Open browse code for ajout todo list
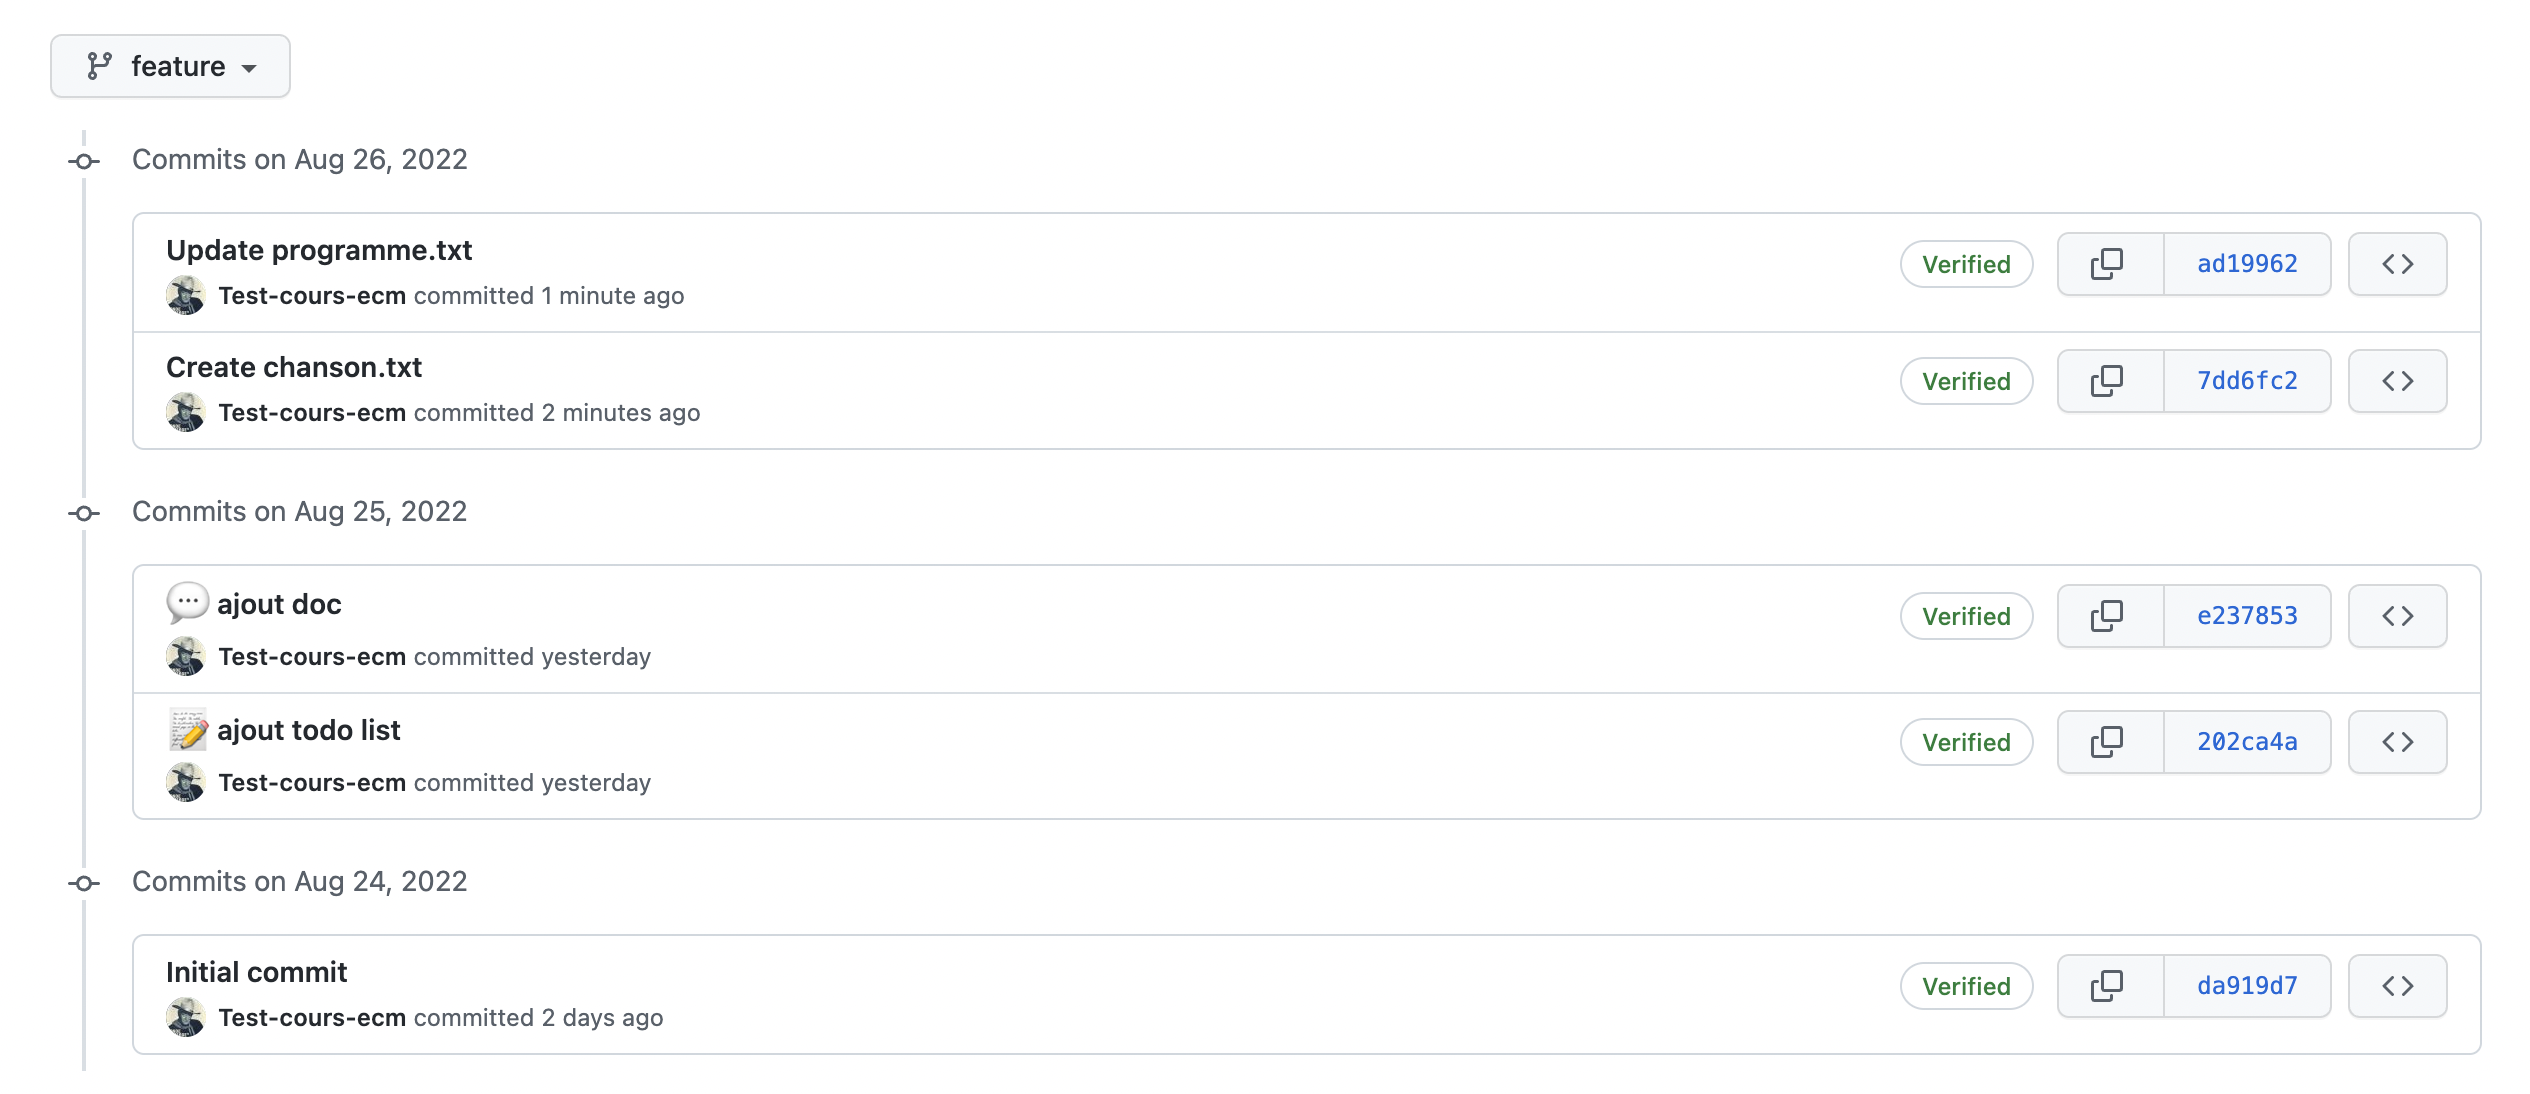Image resolution: width=2530 pixels, height=1094 pixels. [2398, 741]
